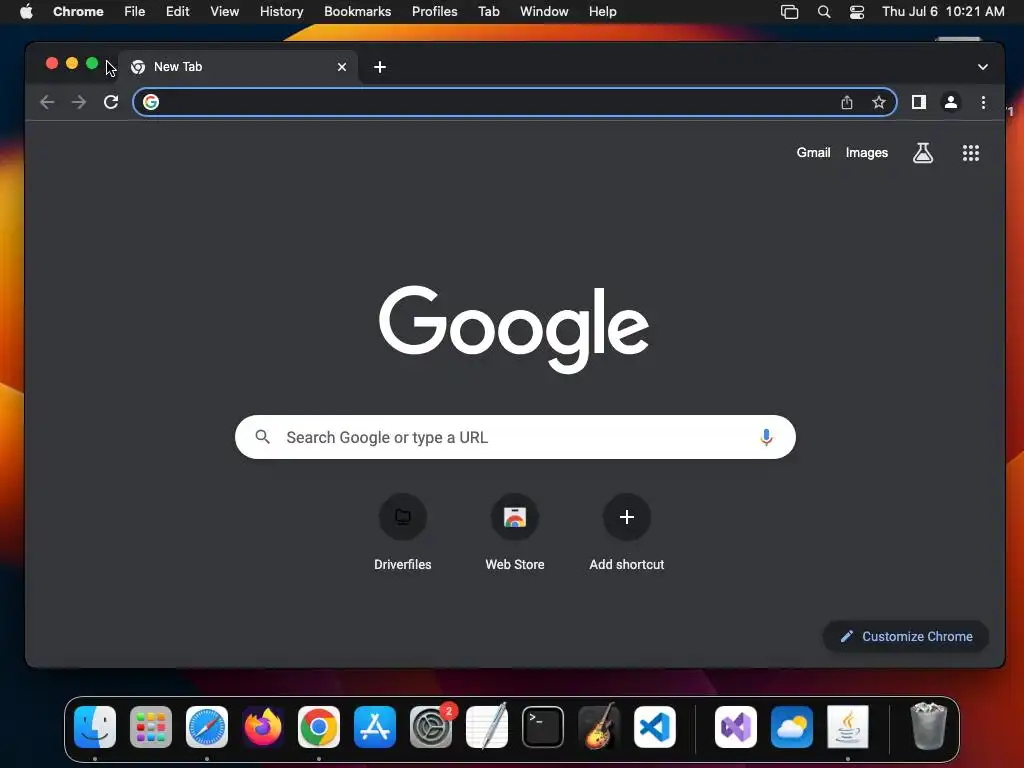1024x768 pixels.
Task: Open the Edit menu
Action: (x=177, y=11)
